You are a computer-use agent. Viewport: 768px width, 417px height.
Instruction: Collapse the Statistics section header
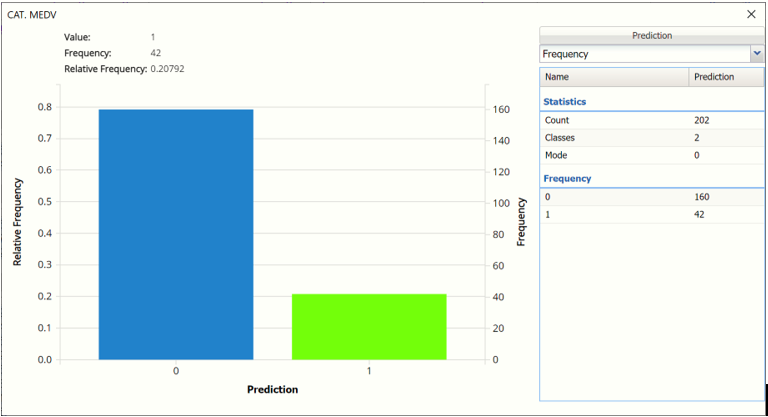click(x=565, y=101)
